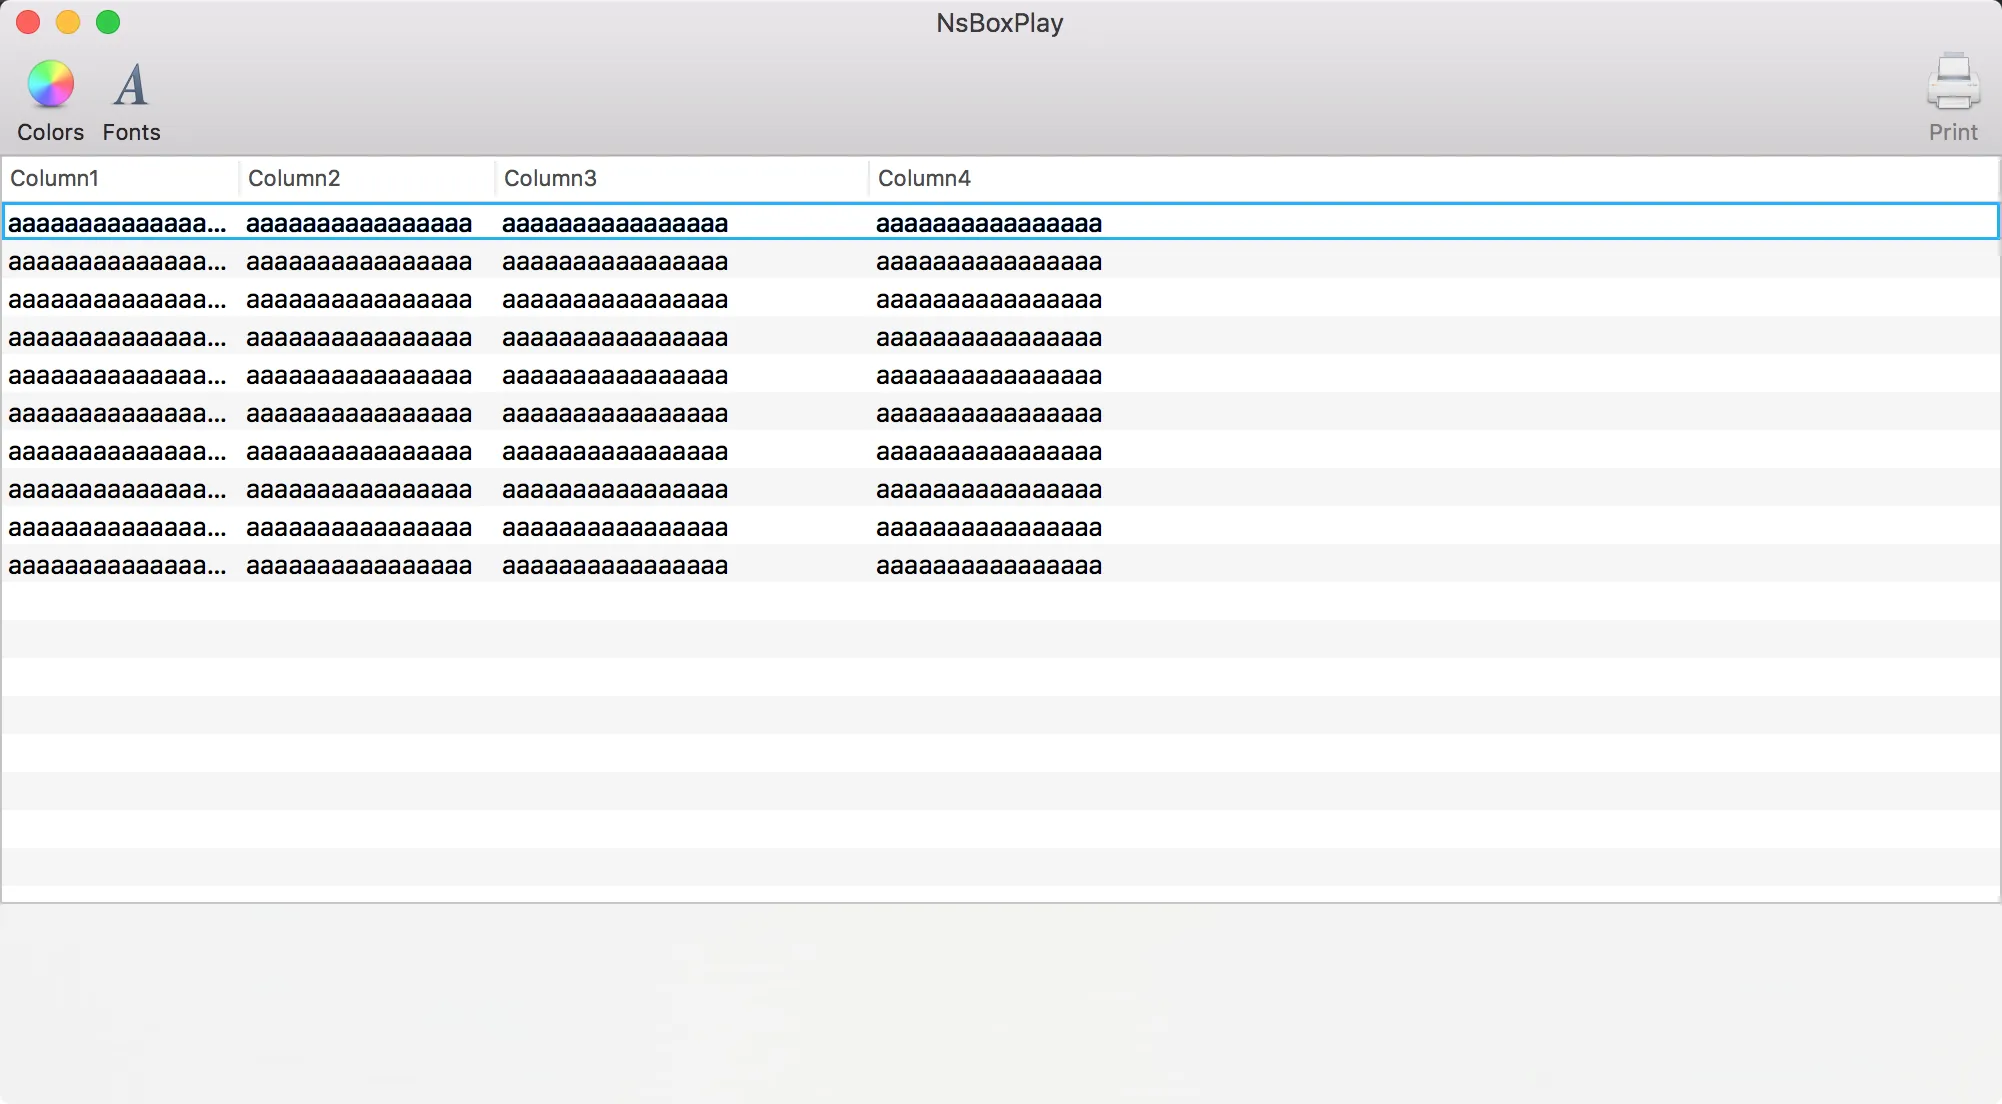
Task: Click the Print toolbar icon
Action: click(x=1952, y=84)
